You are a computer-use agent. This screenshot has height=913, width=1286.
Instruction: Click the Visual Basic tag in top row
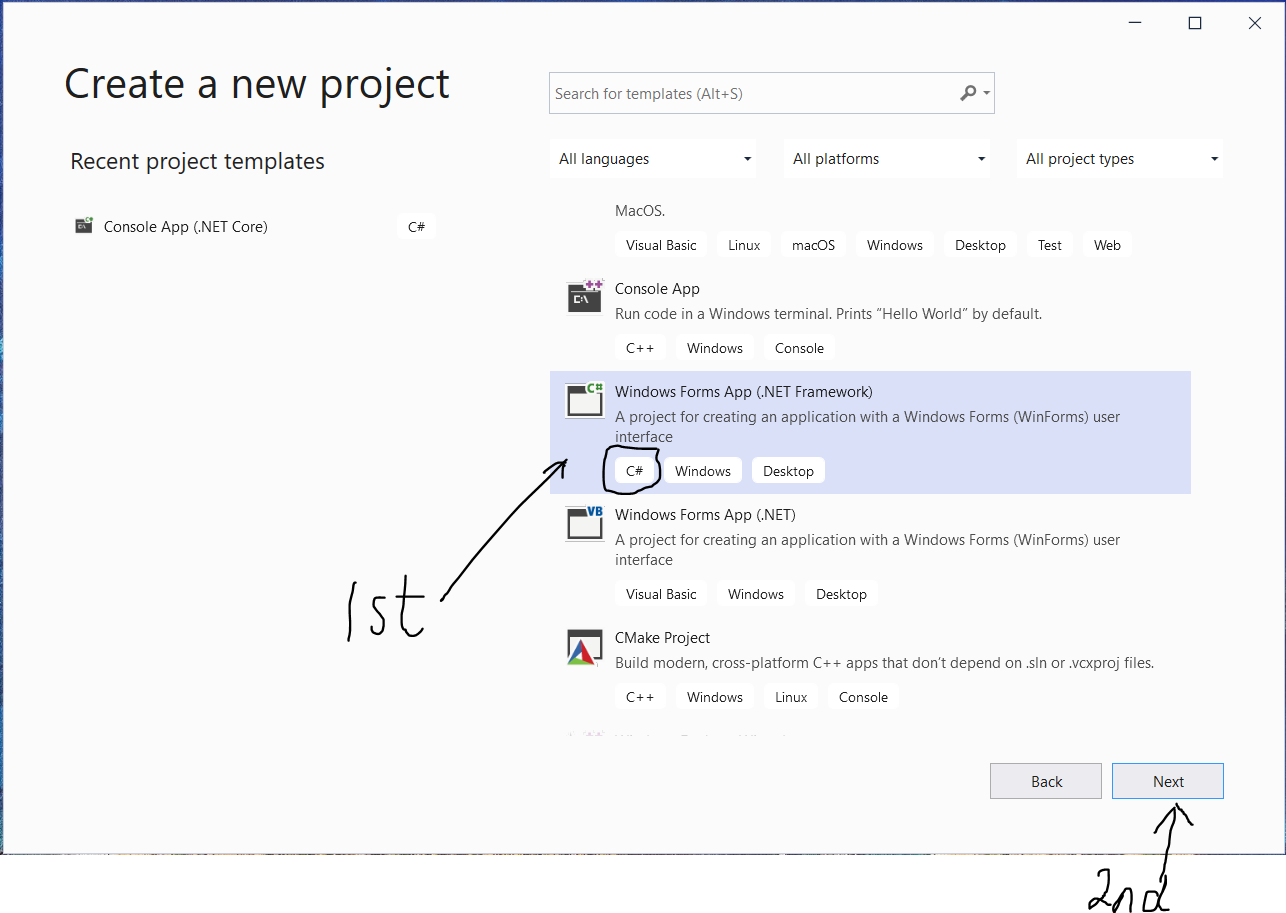click(x=661, y=245)
